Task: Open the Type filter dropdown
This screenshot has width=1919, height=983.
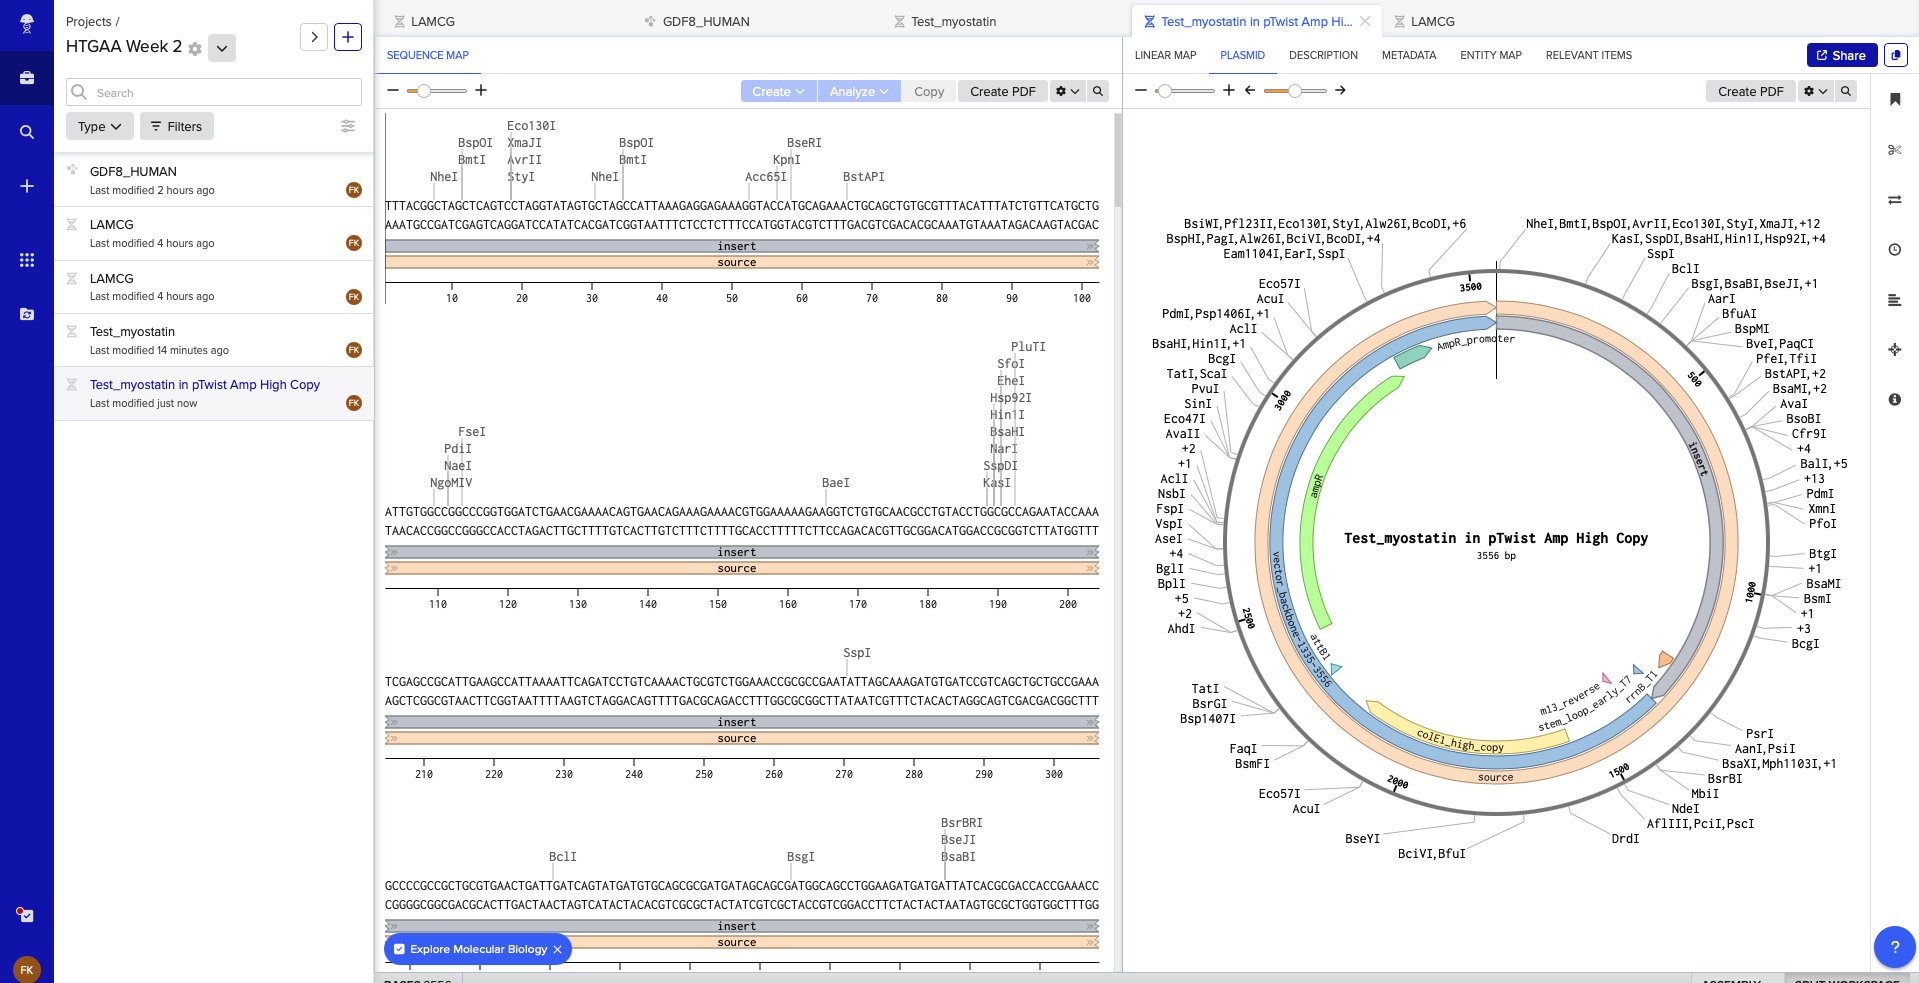Action: (99, 126)
